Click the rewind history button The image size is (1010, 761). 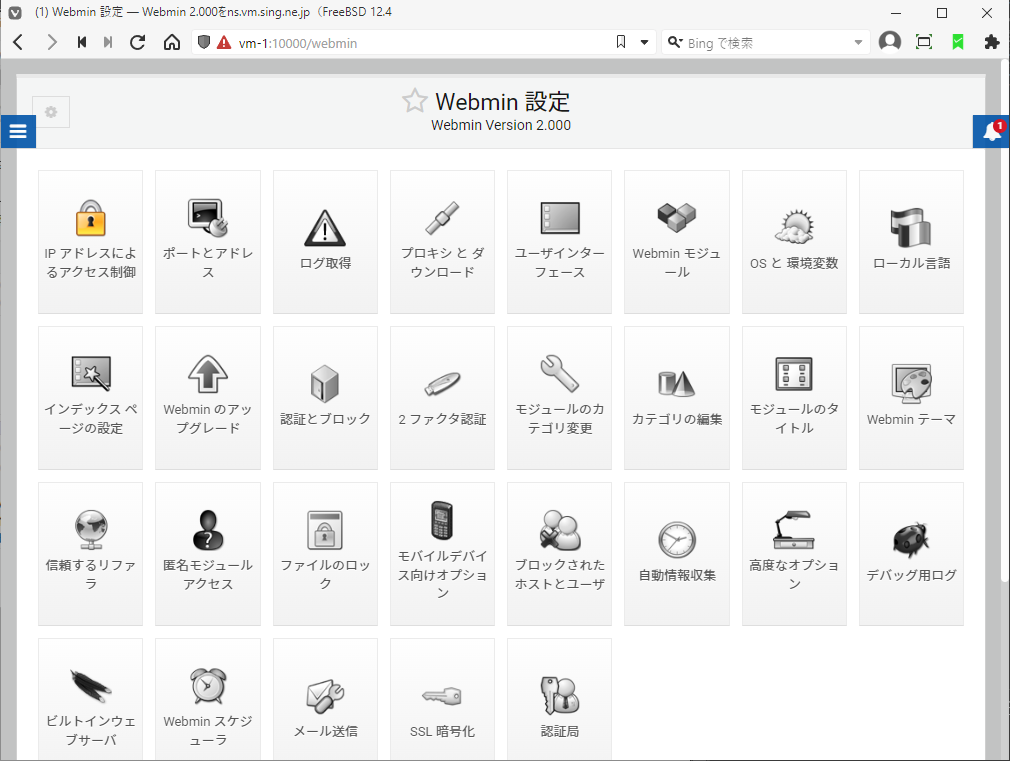(x=82, y=43)
